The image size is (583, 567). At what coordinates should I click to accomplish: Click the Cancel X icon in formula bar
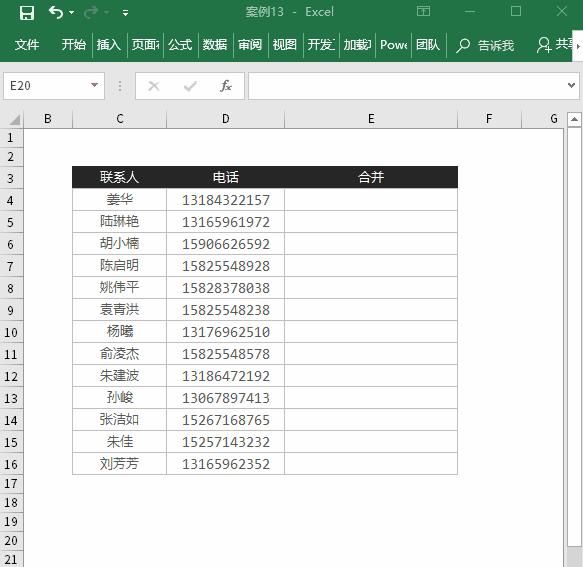pos(154,86)
